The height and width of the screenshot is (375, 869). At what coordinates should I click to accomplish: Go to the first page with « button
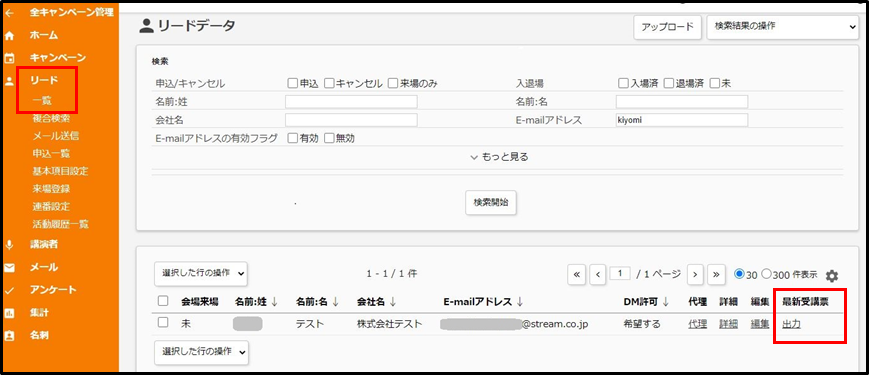click(x=576, y=274)
